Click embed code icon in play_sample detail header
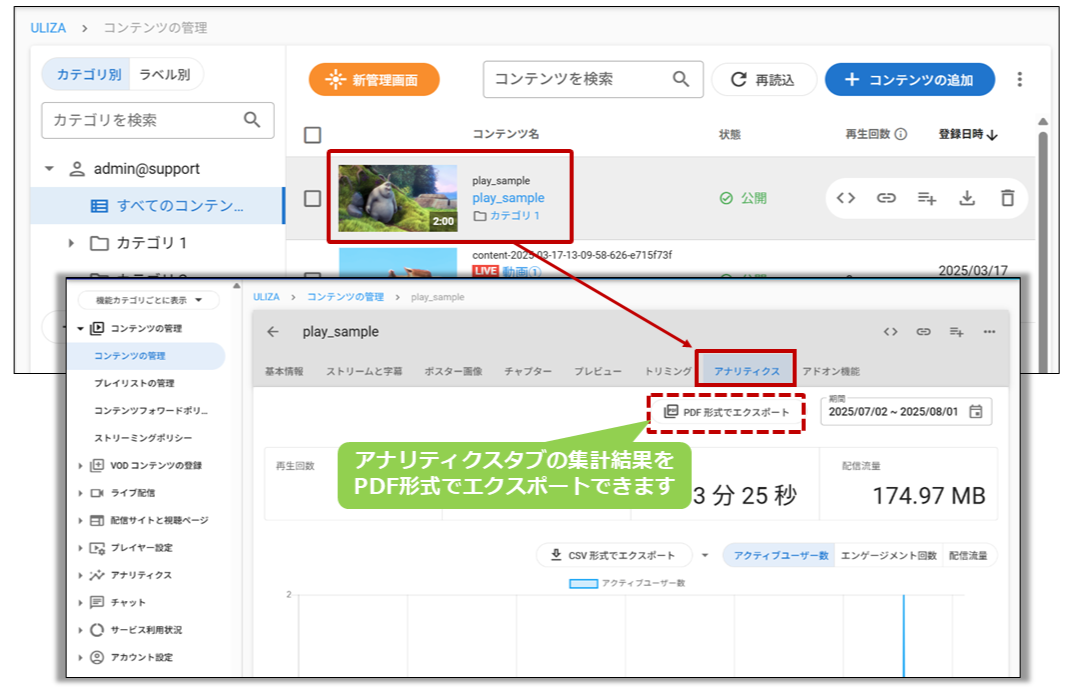The image size is (1068, 691). tap(890, 332)
